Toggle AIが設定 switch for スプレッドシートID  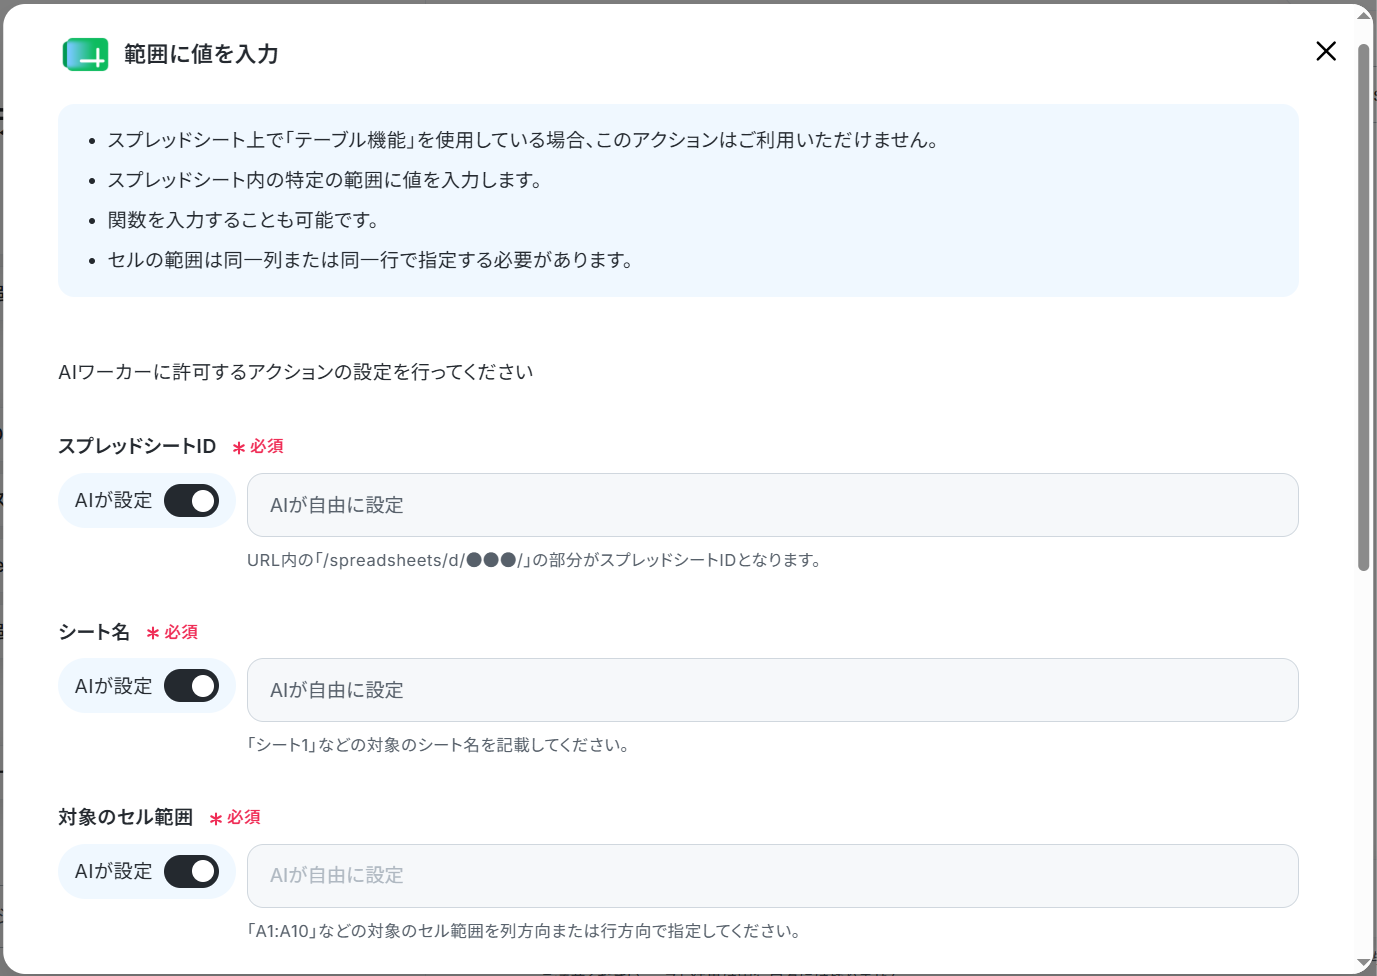[191, 500]
